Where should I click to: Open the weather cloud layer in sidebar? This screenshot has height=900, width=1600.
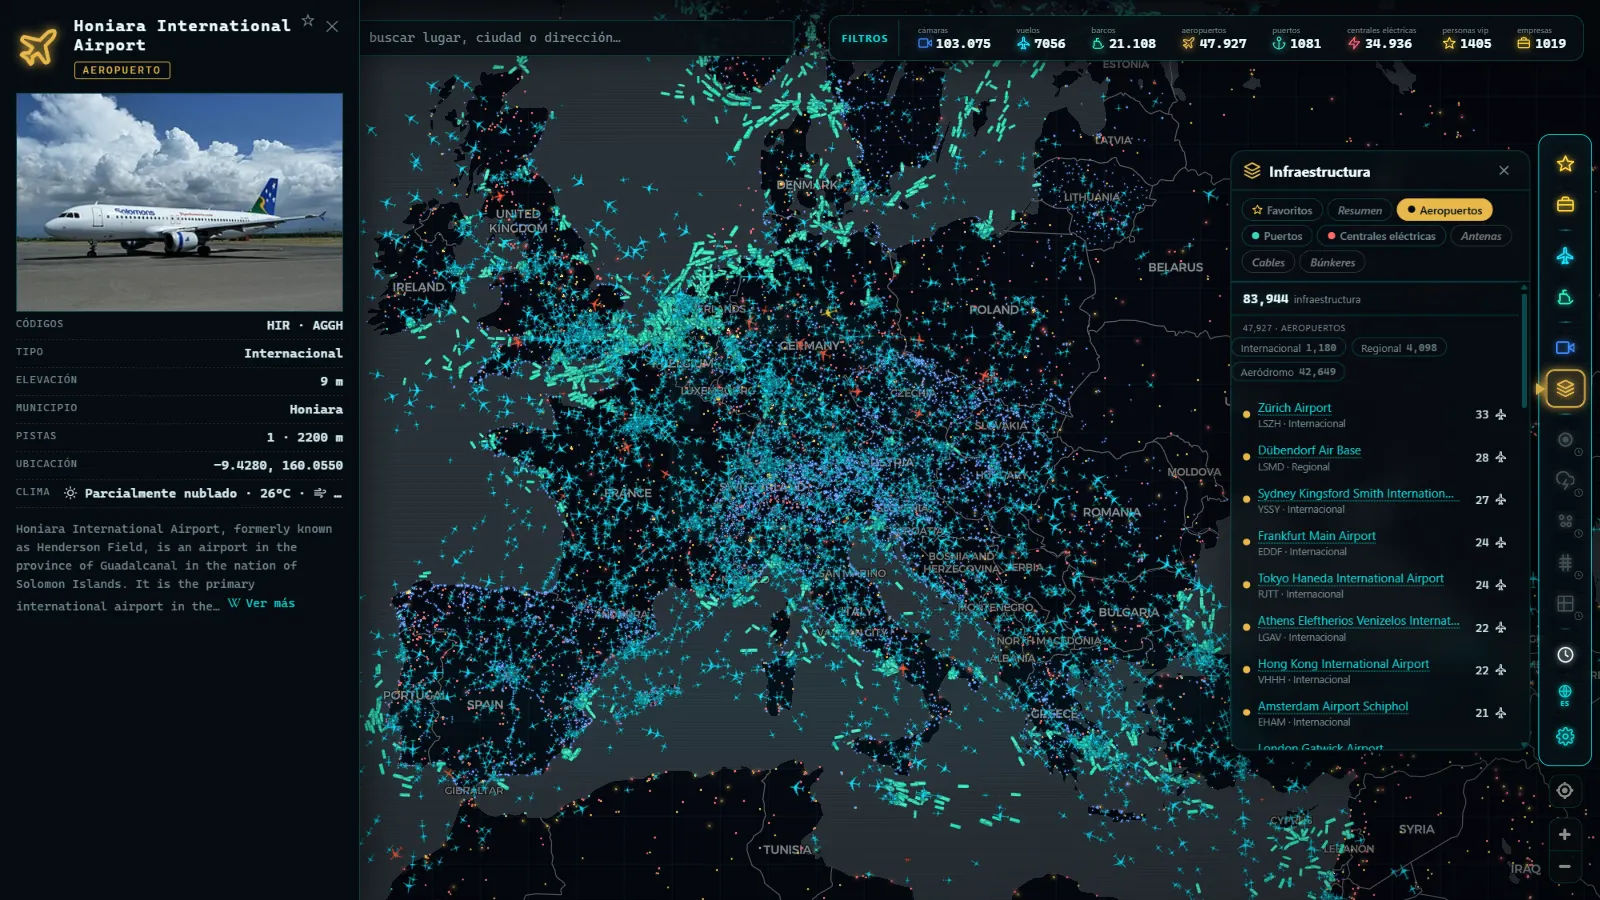click(x=1565, y=480)
